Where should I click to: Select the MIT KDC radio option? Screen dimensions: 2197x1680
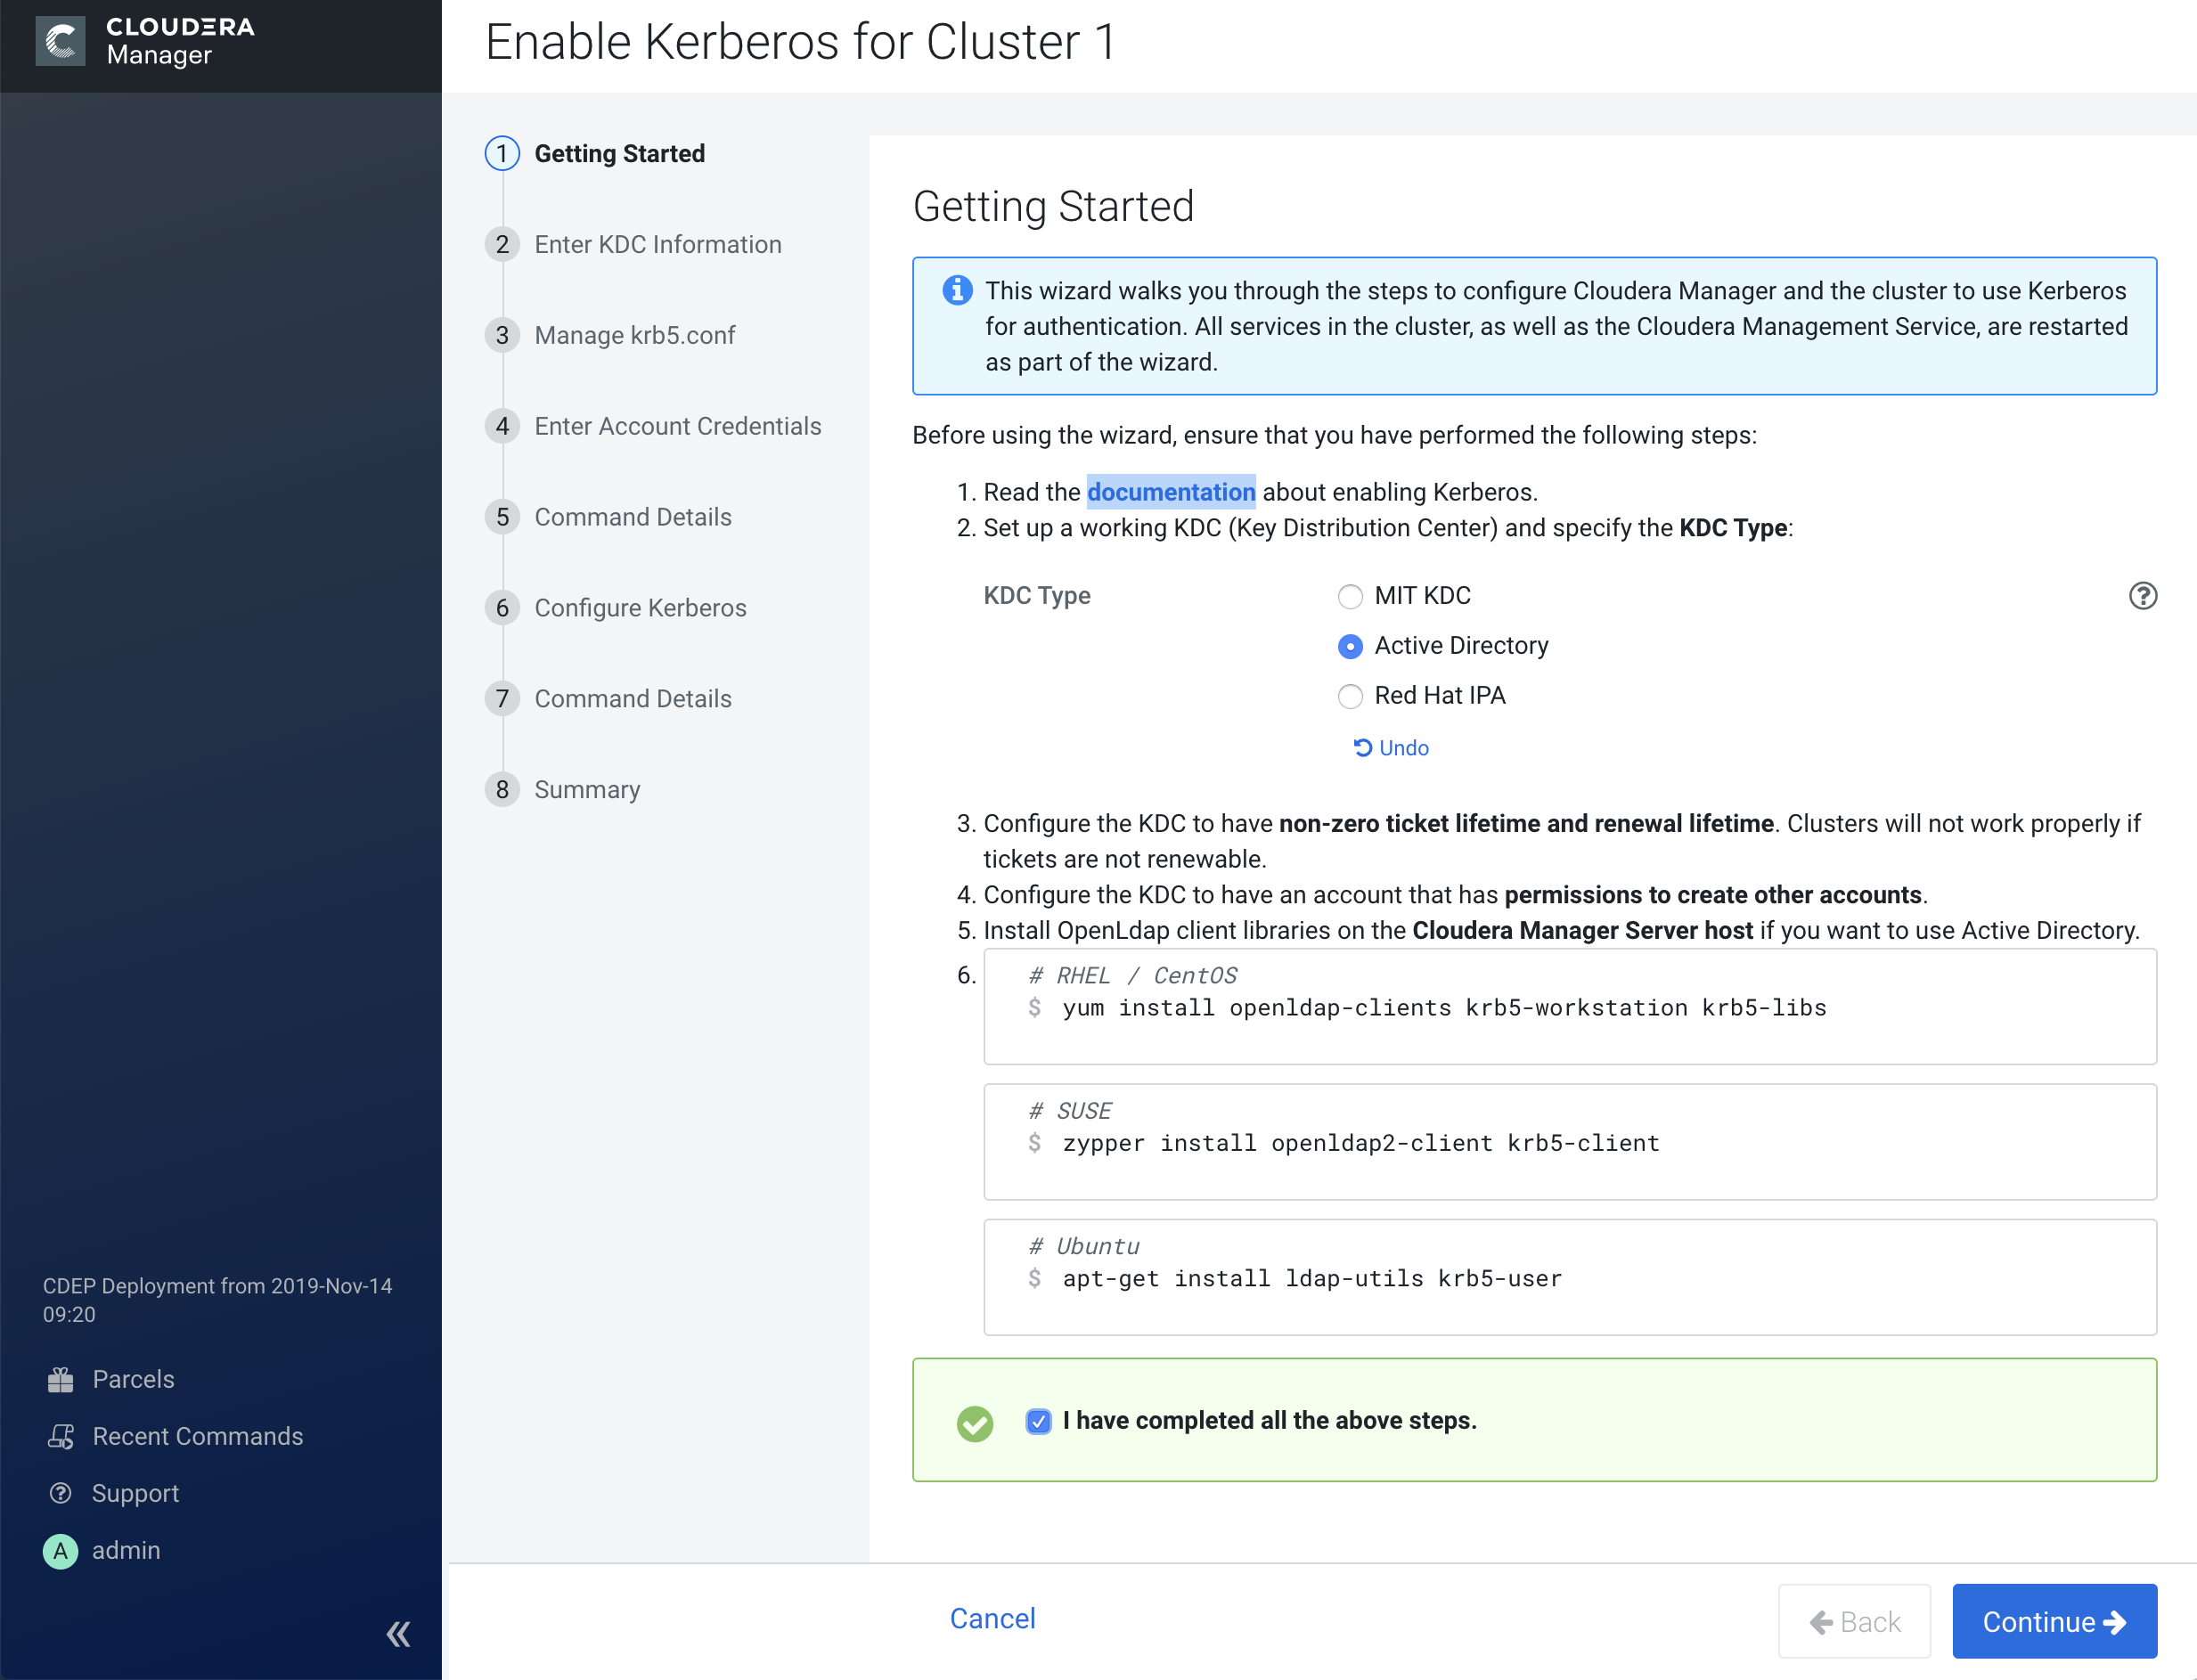click(1350, 597)
